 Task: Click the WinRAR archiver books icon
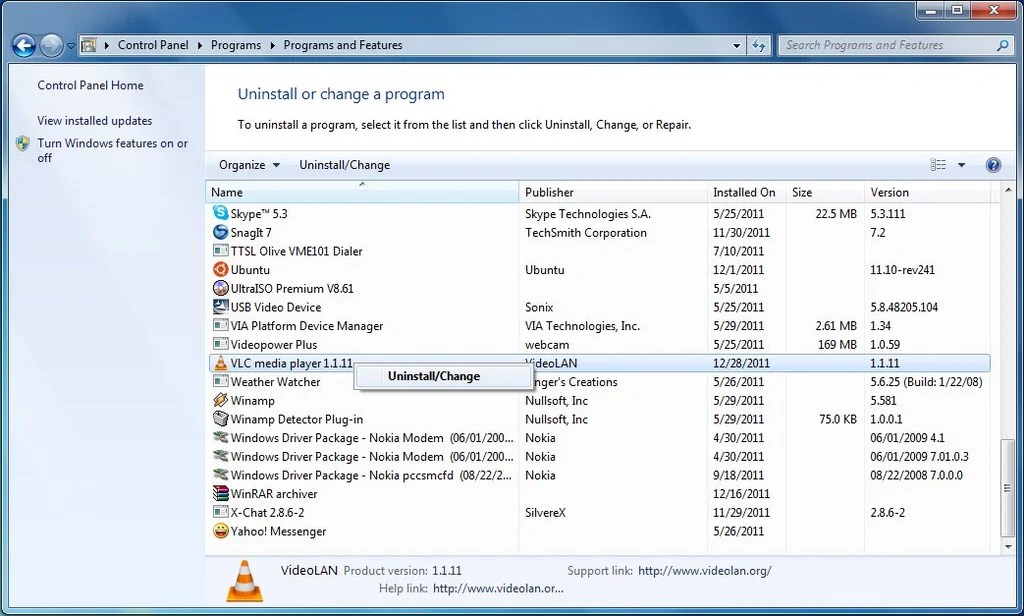tap(220, 493)
